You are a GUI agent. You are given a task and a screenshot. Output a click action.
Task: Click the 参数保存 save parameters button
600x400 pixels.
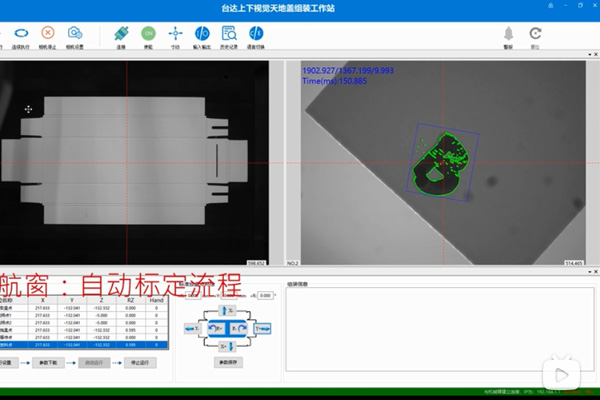[x=228, y=362]
